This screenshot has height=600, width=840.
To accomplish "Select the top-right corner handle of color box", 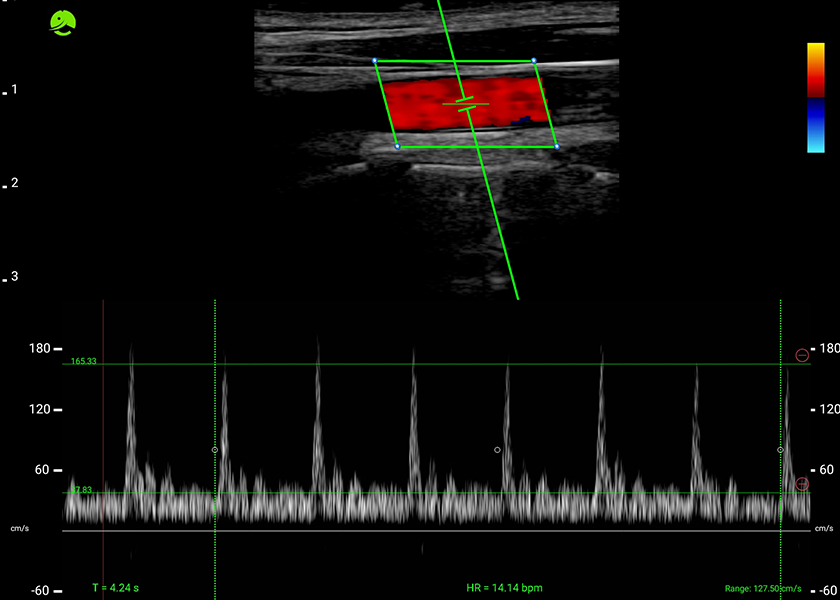I will point(534,61).
